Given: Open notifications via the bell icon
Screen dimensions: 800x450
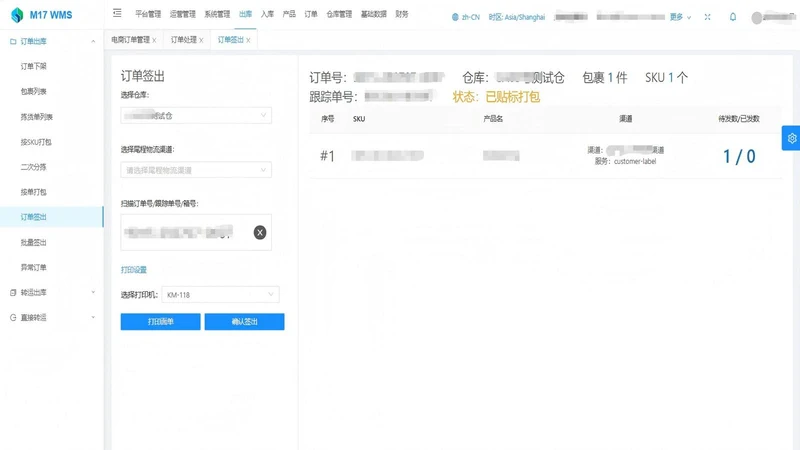Looking at the screenshot, I should (733, 17).
